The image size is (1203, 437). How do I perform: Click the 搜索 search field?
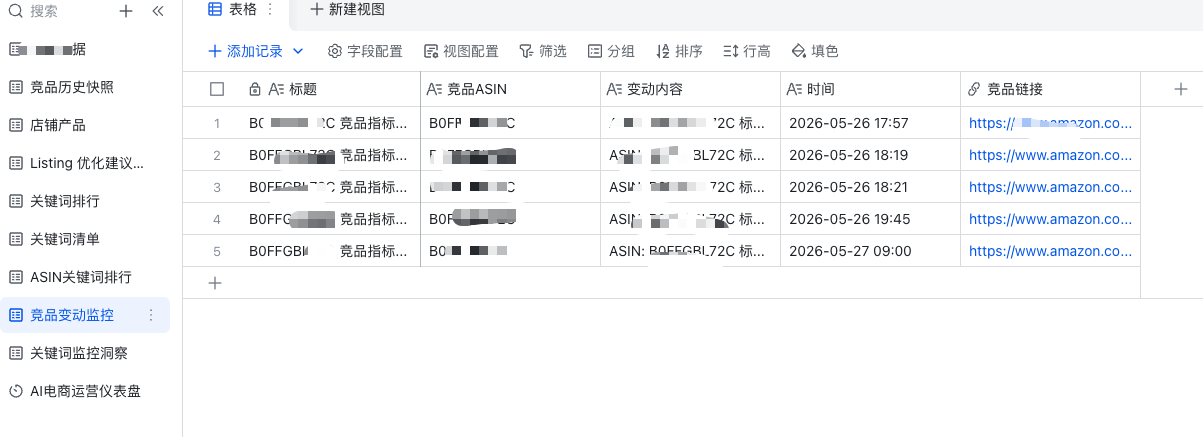click(44, 11)
